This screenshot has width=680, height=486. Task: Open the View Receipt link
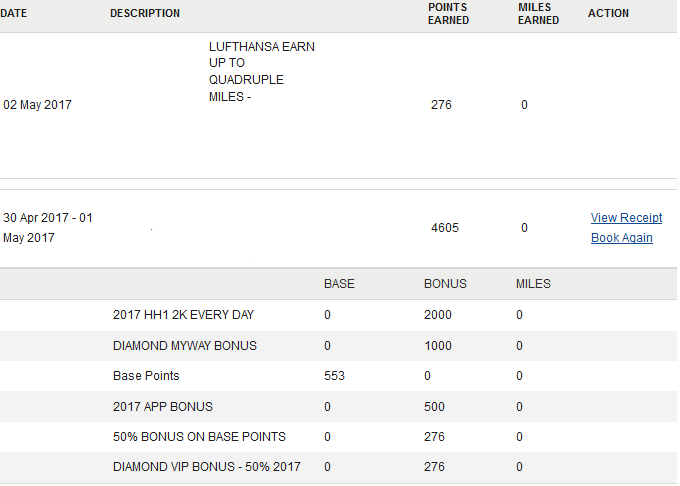[626, 218]
